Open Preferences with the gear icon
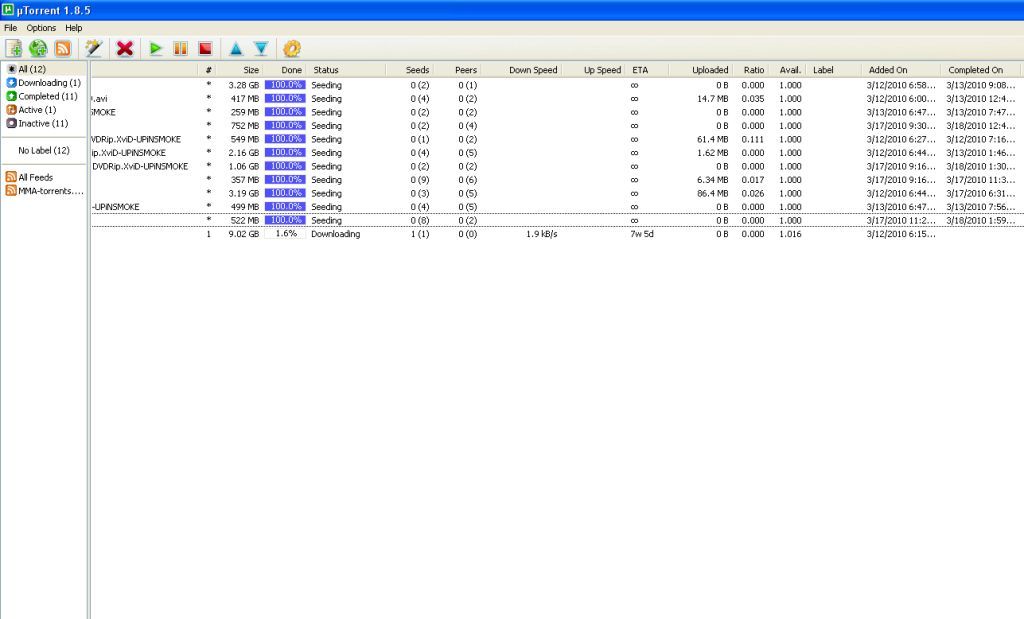 point(292,48)
